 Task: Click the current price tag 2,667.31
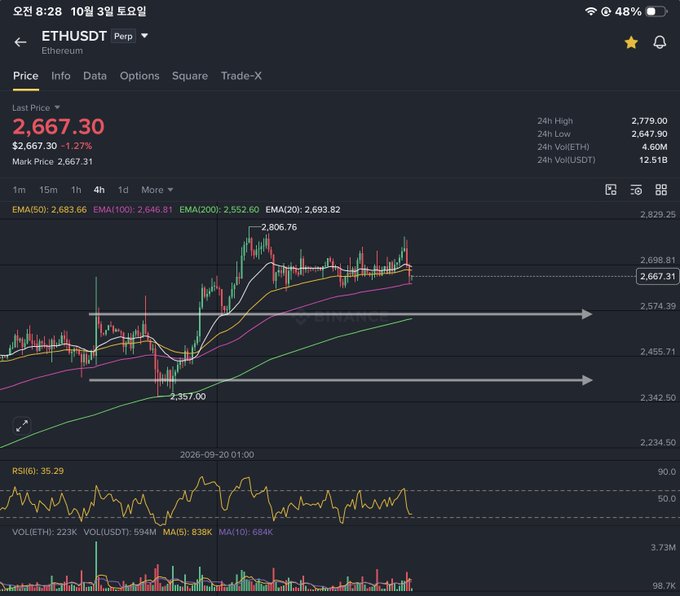tap(657, 276)
